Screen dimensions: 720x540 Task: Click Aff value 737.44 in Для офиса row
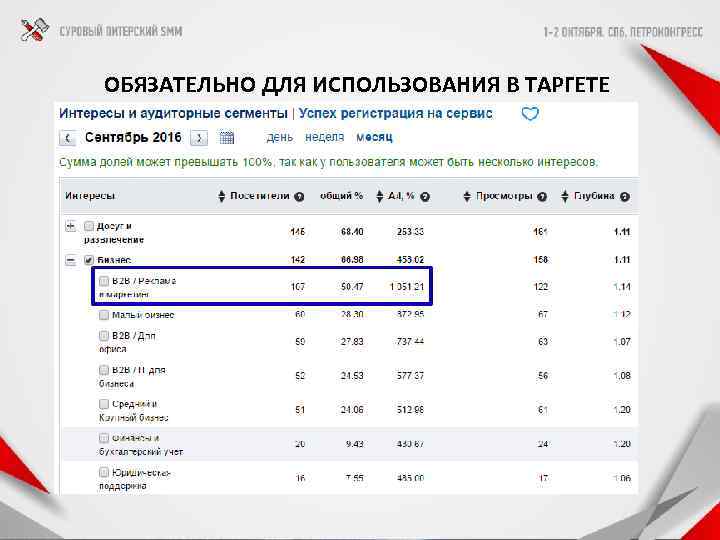tap(410, 342)
